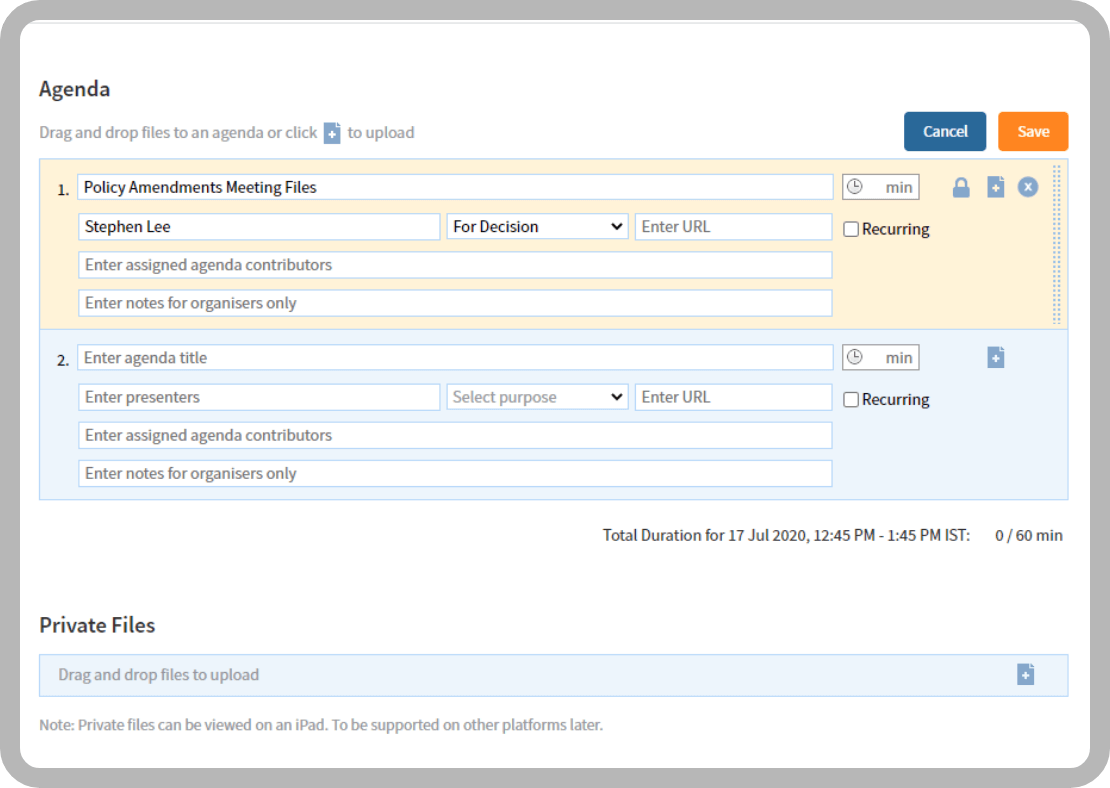1110x788 pixels.
Task: Click the clock icon in agenda 1 duration
Action: 855,187
